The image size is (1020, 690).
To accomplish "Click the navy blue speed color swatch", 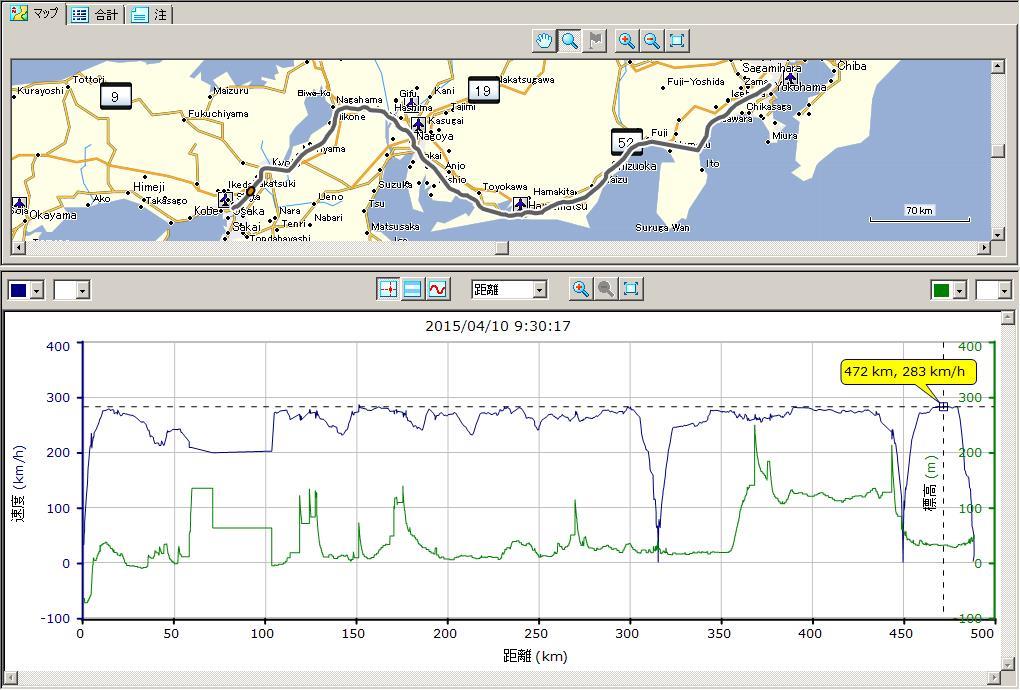I will [x=19, y=290].
